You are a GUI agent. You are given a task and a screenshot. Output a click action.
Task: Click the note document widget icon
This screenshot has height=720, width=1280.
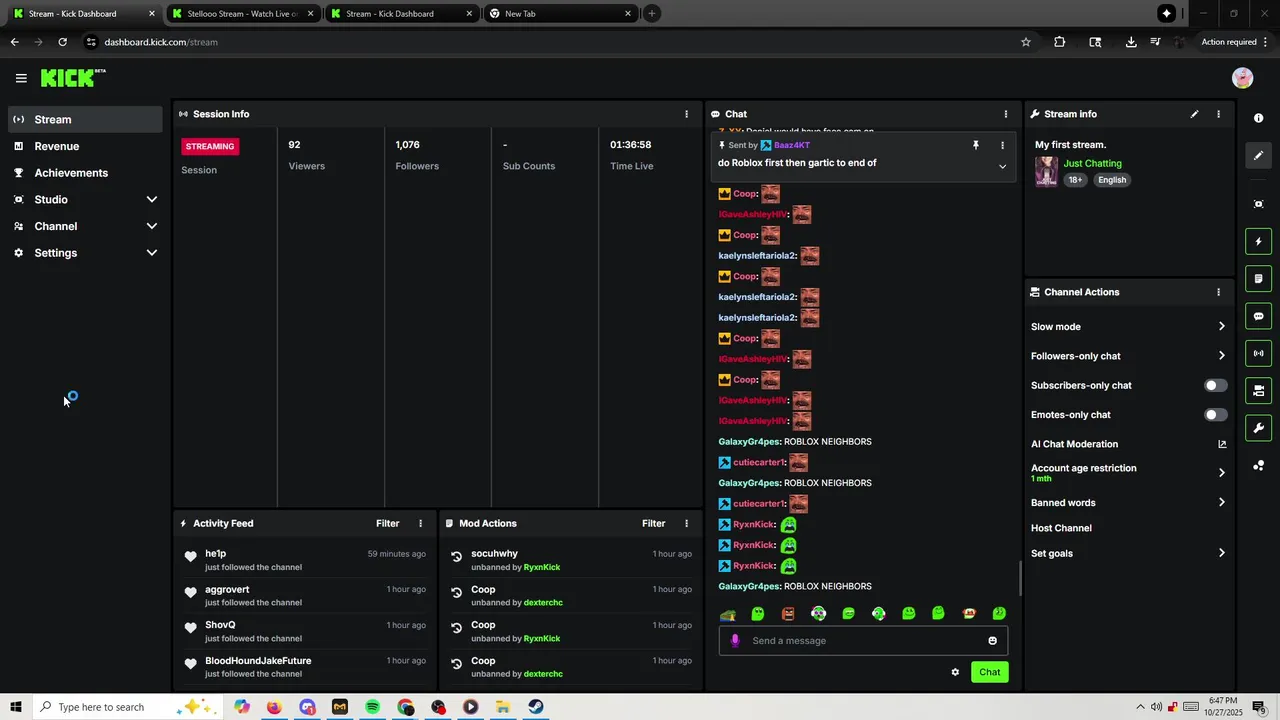coord(1258,278)
